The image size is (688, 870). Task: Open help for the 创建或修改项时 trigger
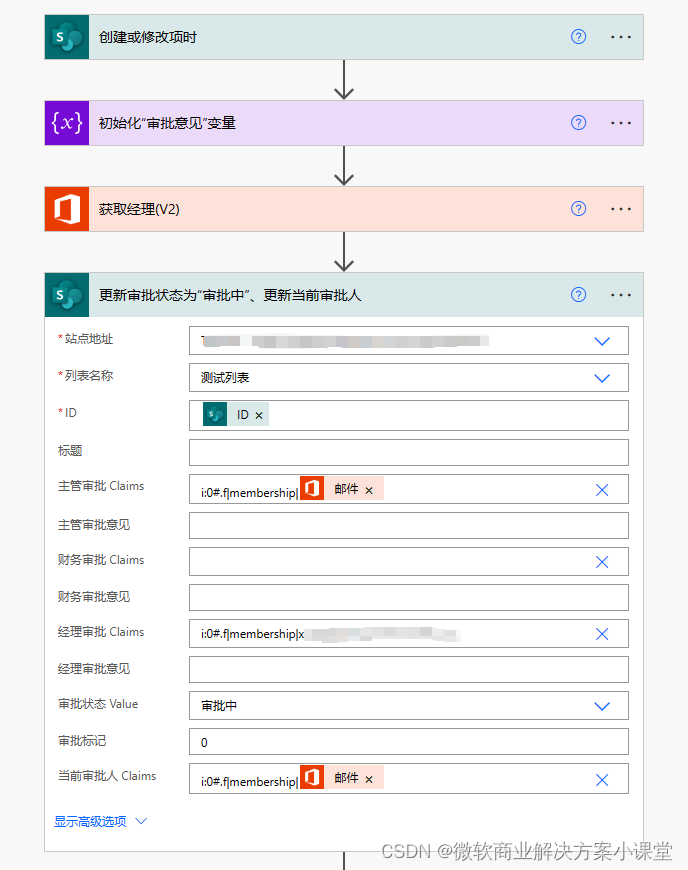(x=578, y=37)
